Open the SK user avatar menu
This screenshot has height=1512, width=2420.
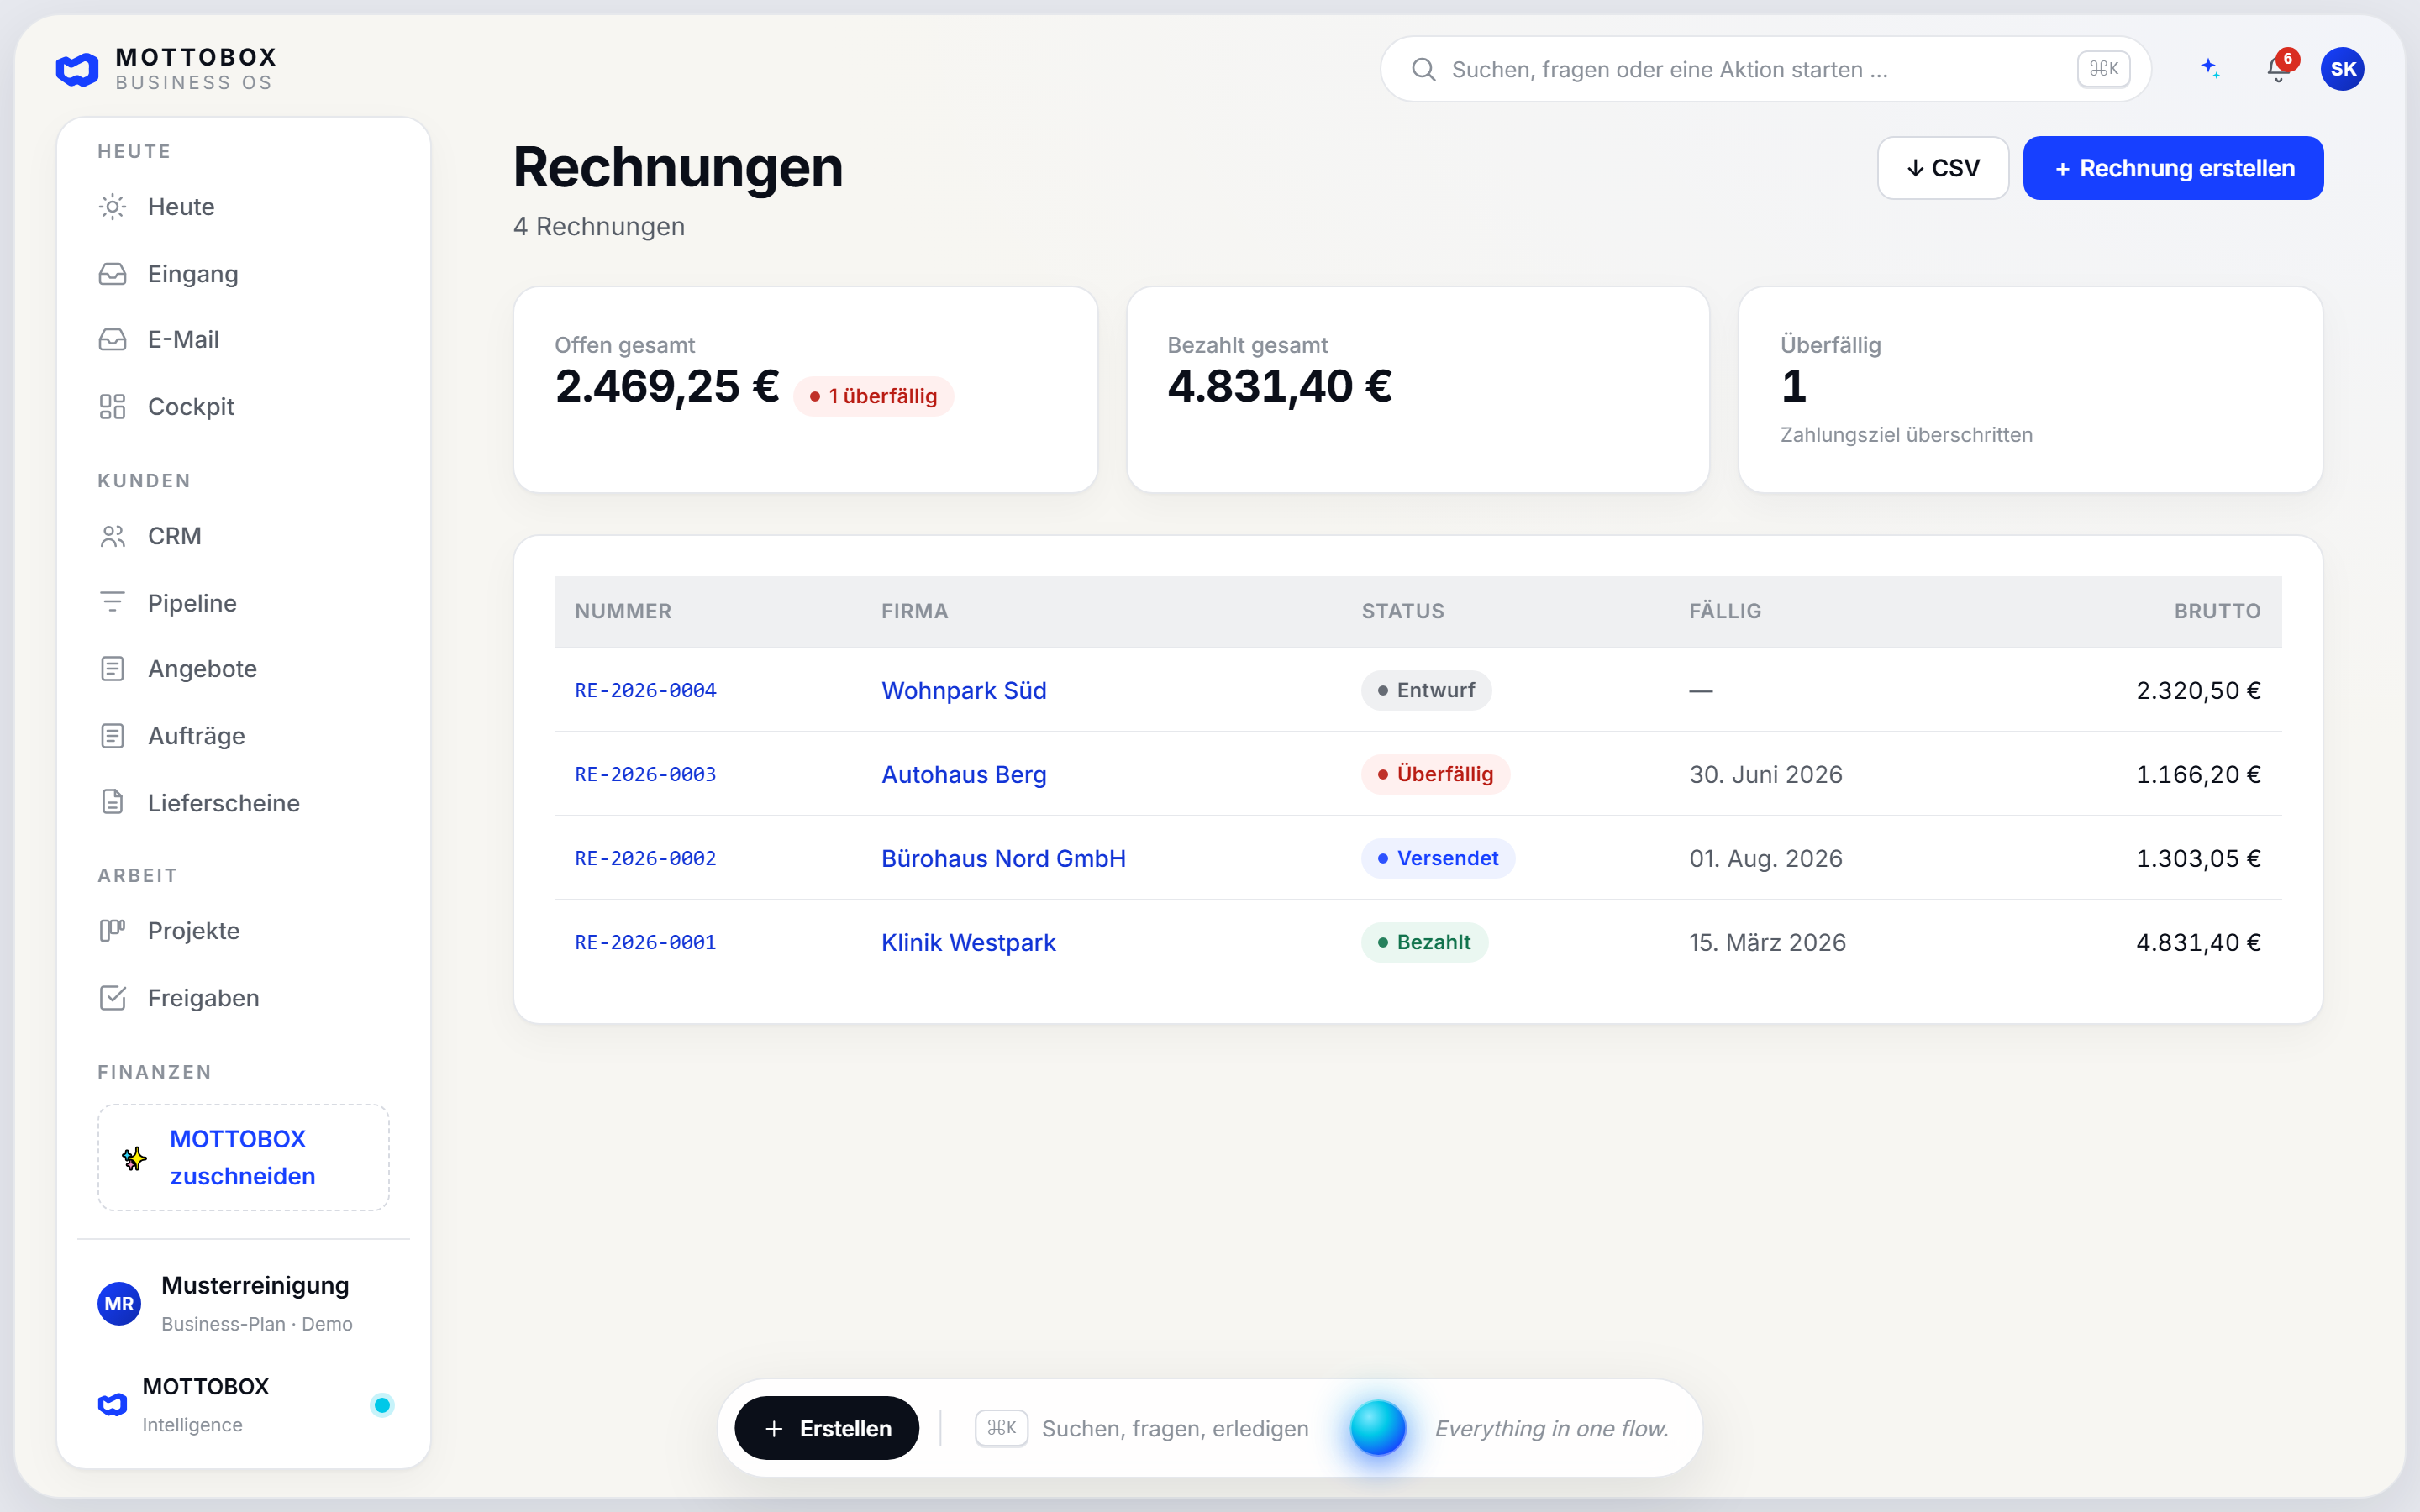click(x=2343, y=69)
